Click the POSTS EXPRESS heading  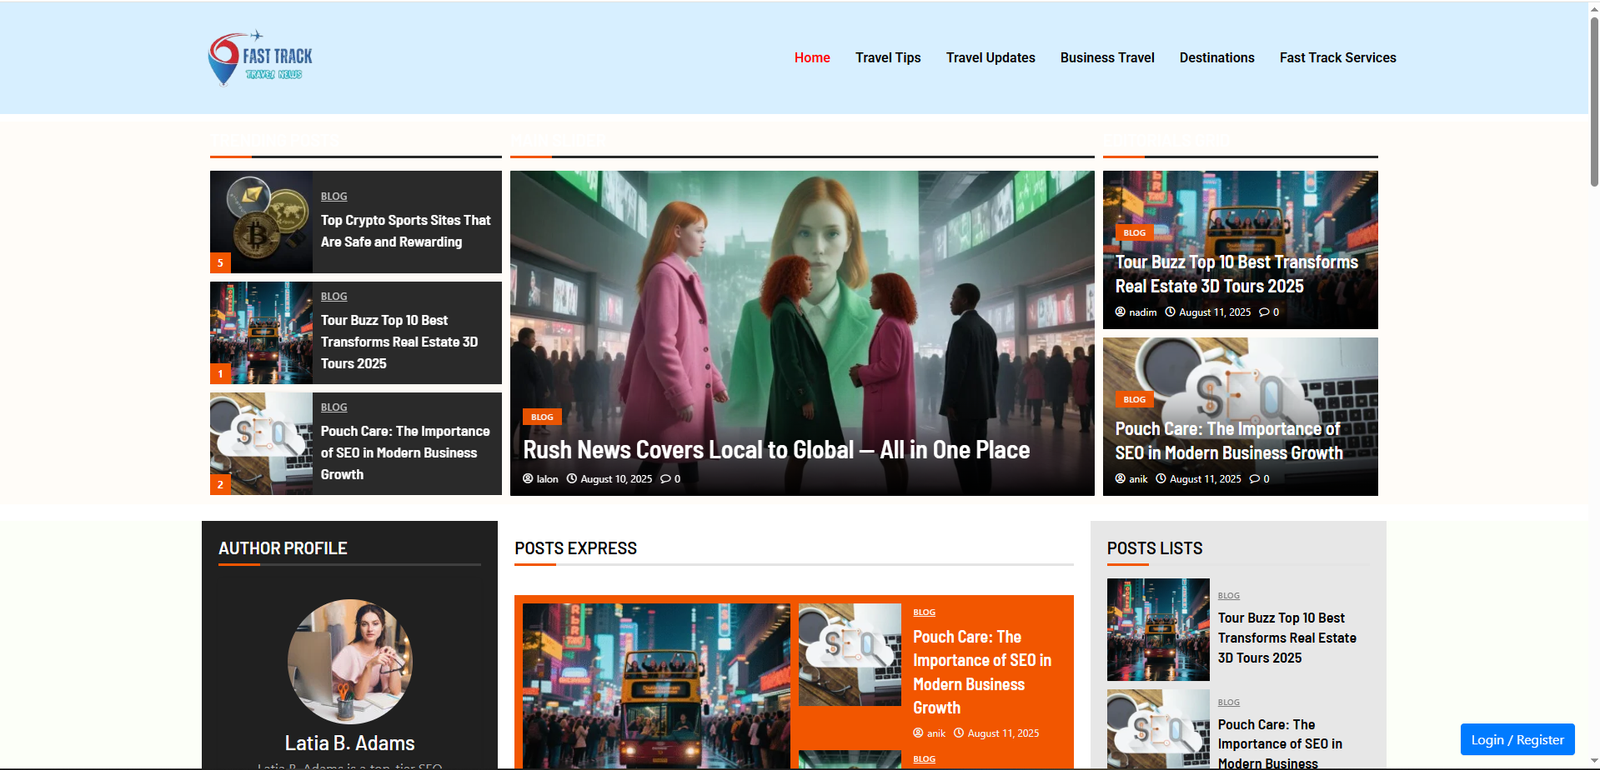[x=576, y=548]
